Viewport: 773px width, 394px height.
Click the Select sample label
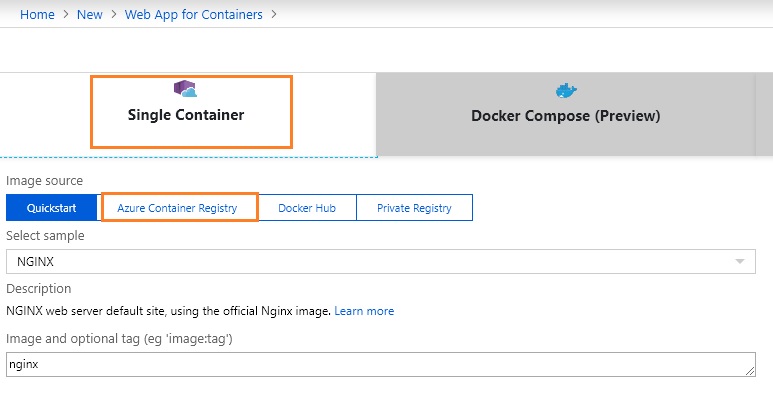[x=45, y=236]
